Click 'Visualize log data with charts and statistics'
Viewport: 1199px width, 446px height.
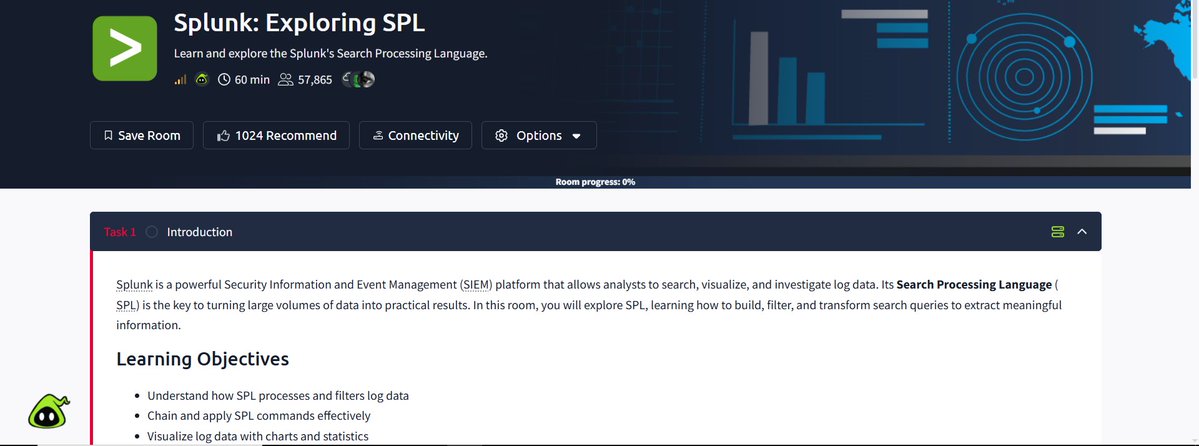tap(258, 436)
